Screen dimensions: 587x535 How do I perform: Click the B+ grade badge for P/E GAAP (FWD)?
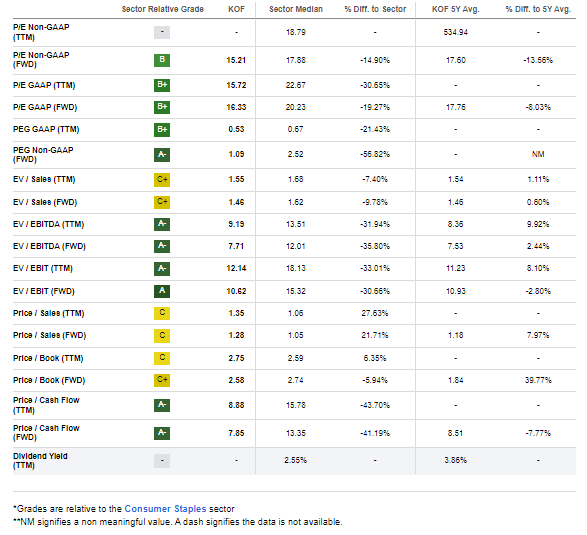coord(162,107)
